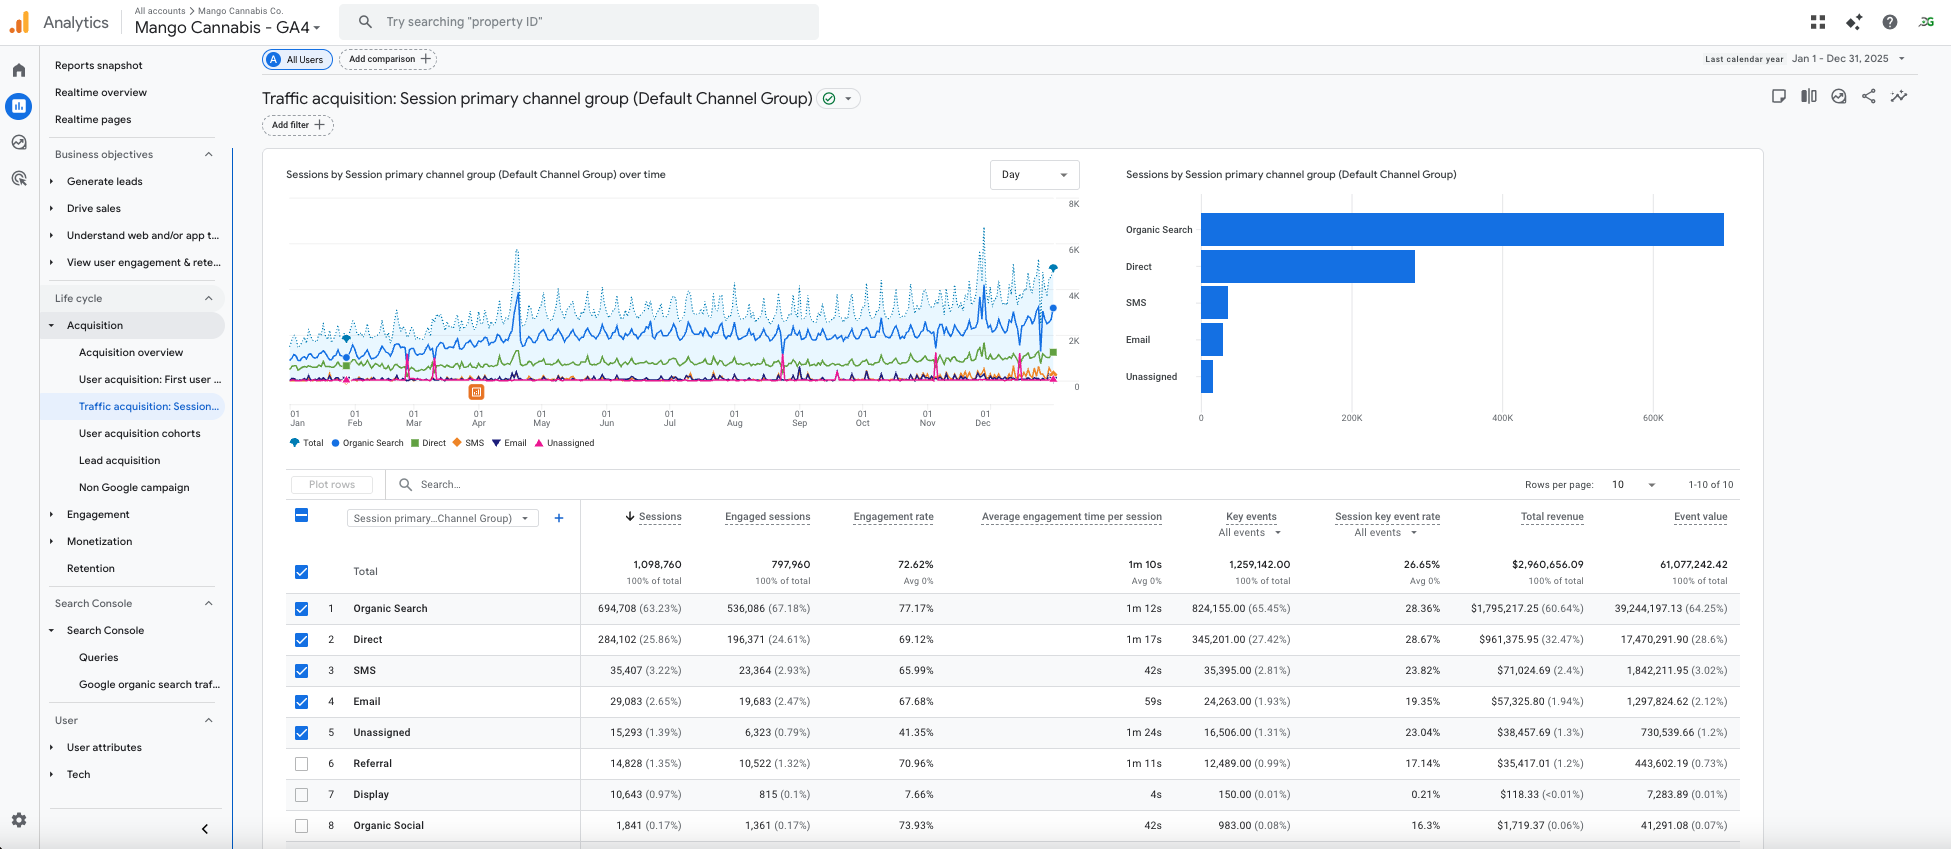Image resolution: width=1951 pixels, height=849 pixels.
Task: Open Key events All events dropdown
Action: click(1250, 532)
